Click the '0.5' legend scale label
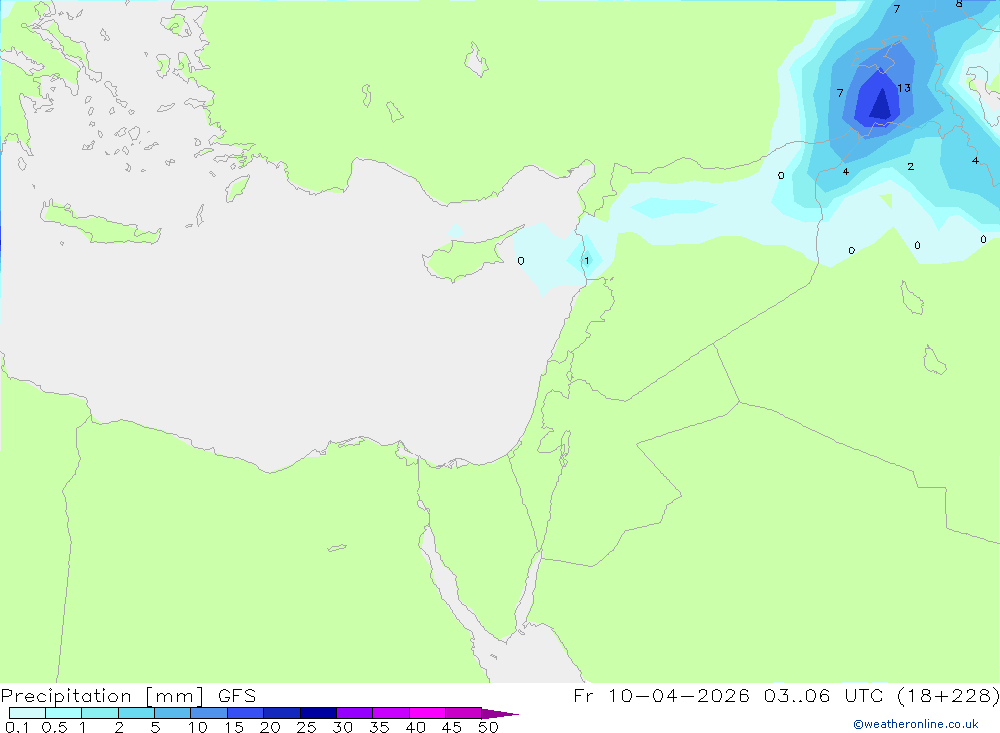This screenshot has height=733, width=1000. point(54,727)
